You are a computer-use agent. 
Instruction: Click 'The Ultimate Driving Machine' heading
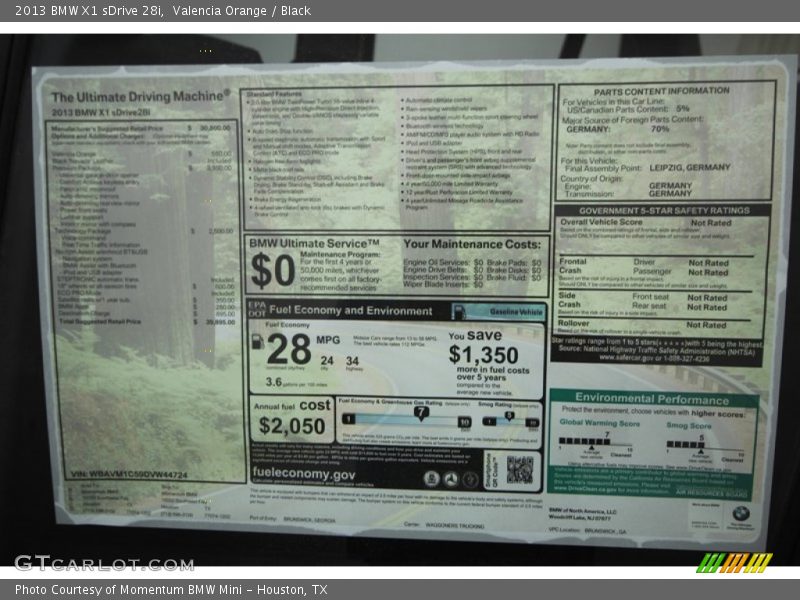140,96
